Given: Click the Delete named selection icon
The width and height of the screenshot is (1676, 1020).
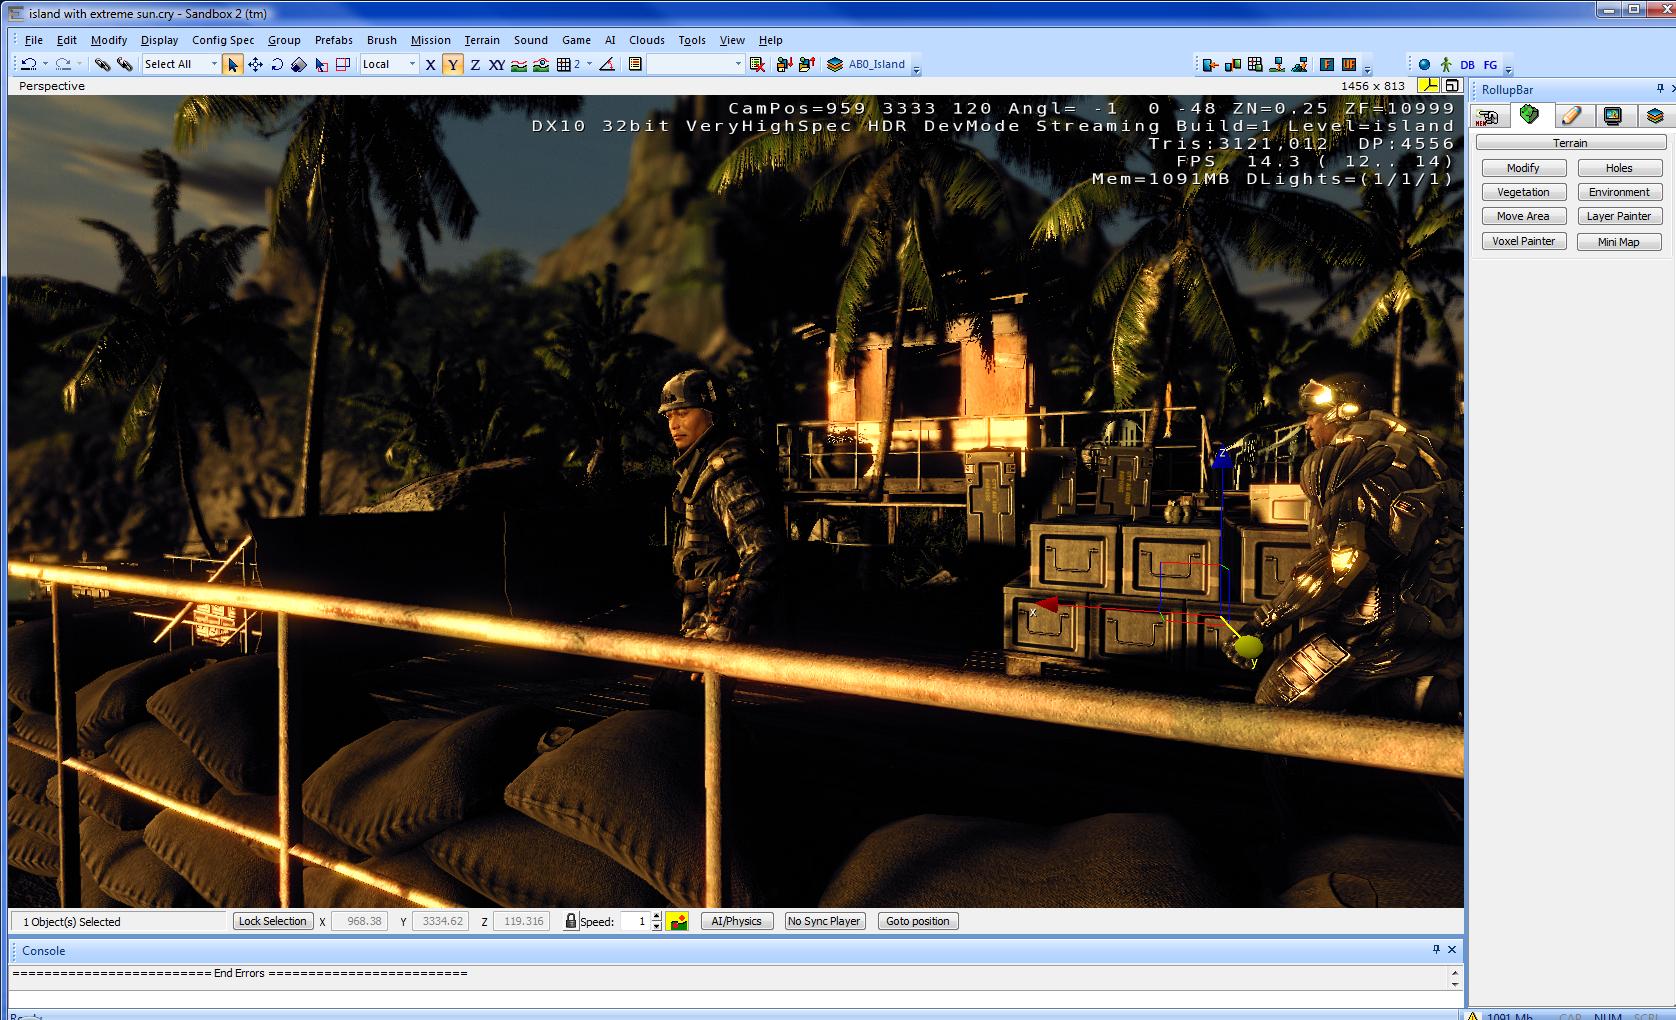Looking at the screenshot, I should click(757, 64).
